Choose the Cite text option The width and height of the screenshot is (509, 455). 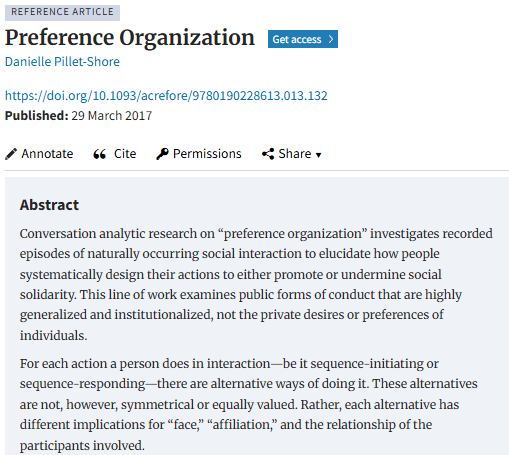click(x=125, y=154)
